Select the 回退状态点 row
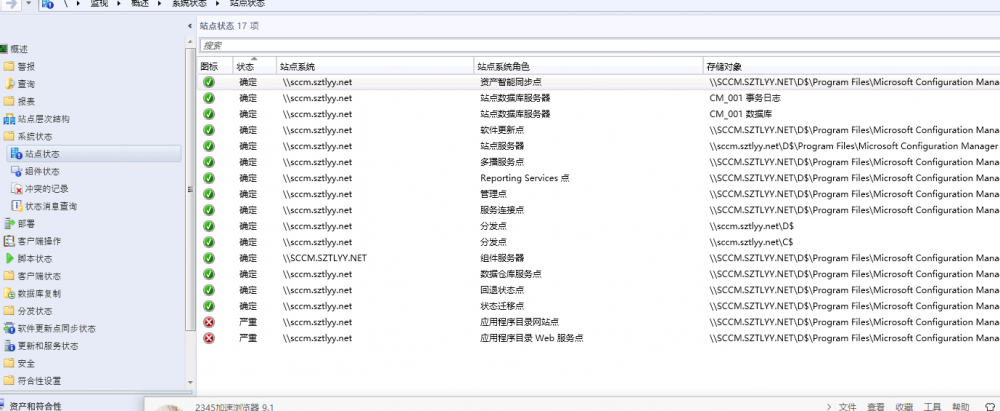 coord(599,290)
